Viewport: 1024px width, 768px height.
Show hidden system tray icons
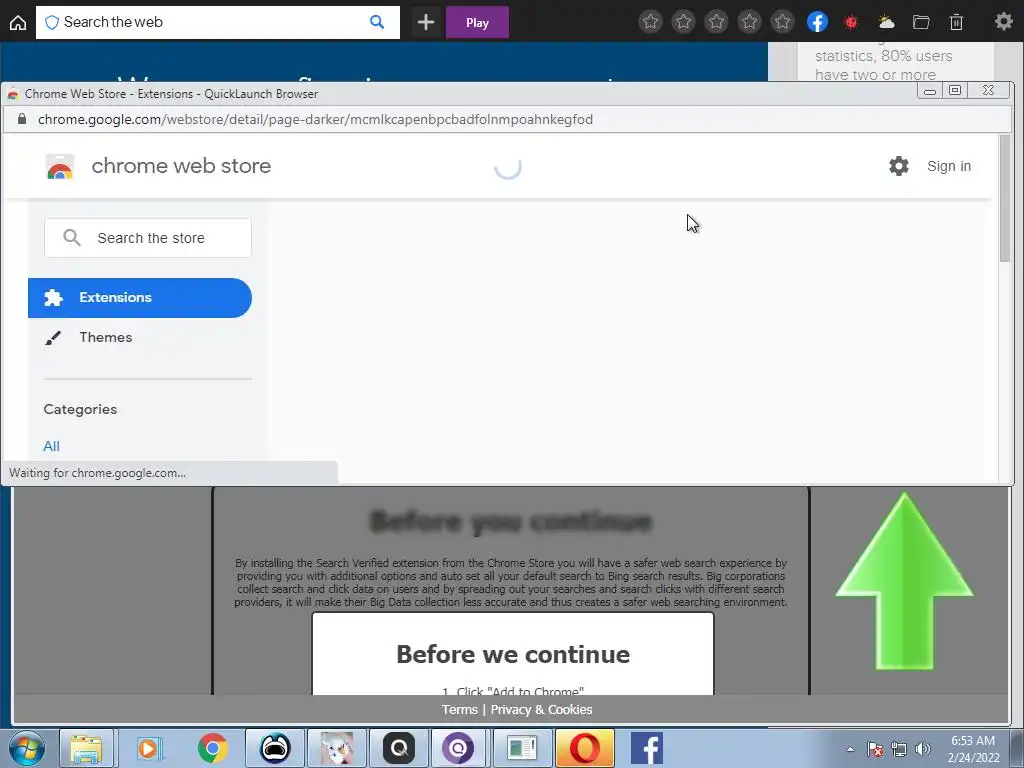850,749
